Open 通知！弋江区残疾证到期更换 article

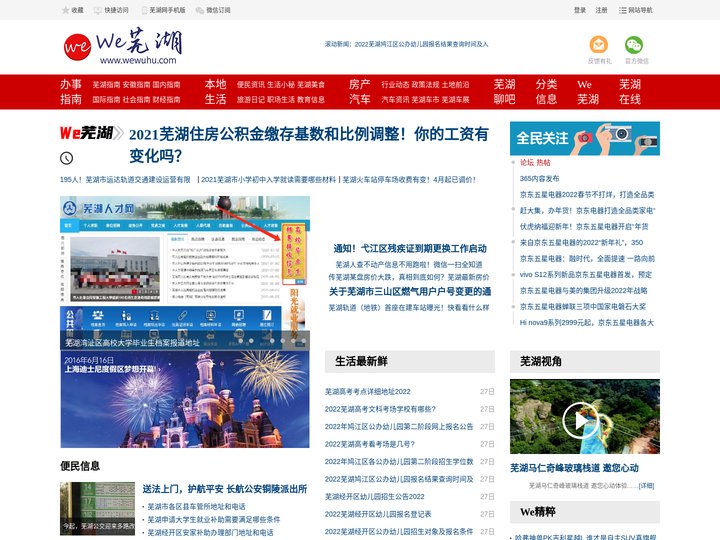[410, 248]
